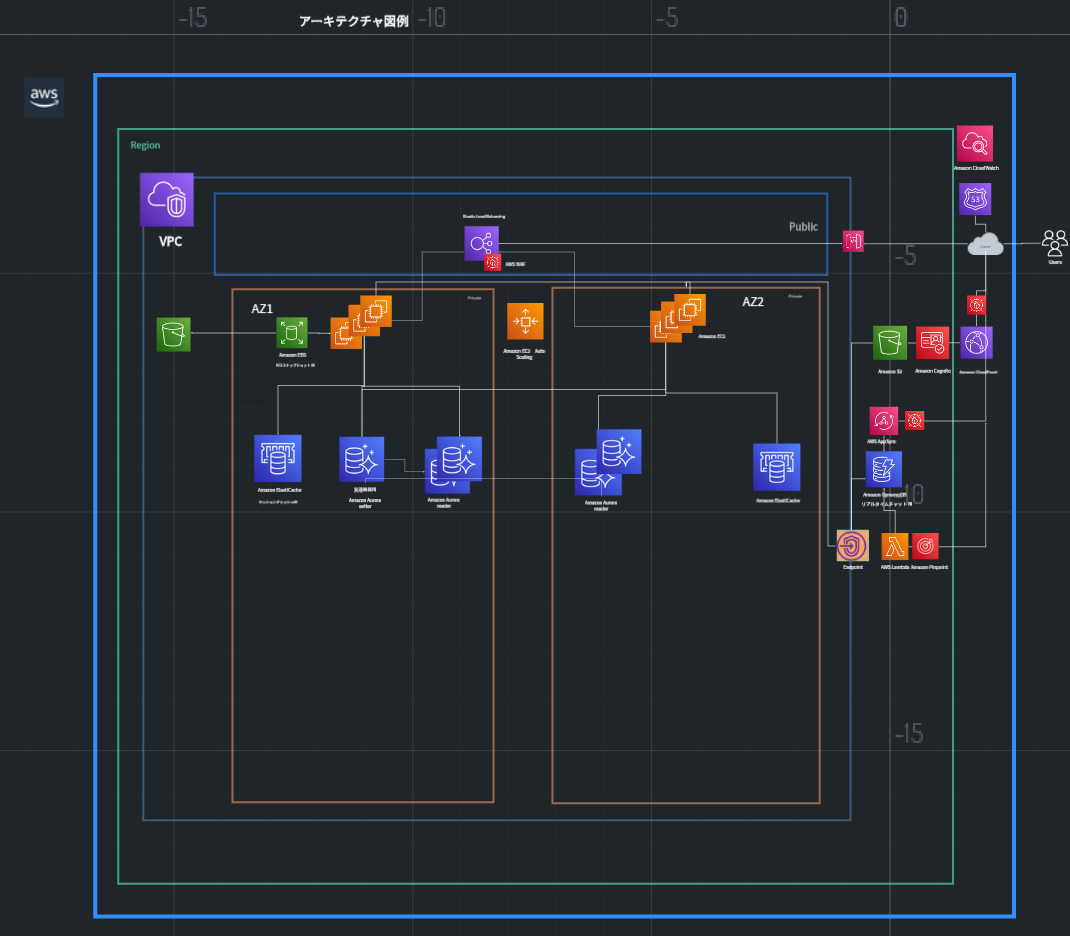Click the Amazon Cognito icon
This screenshot has width=1070, height=936.
coord(932,343)
